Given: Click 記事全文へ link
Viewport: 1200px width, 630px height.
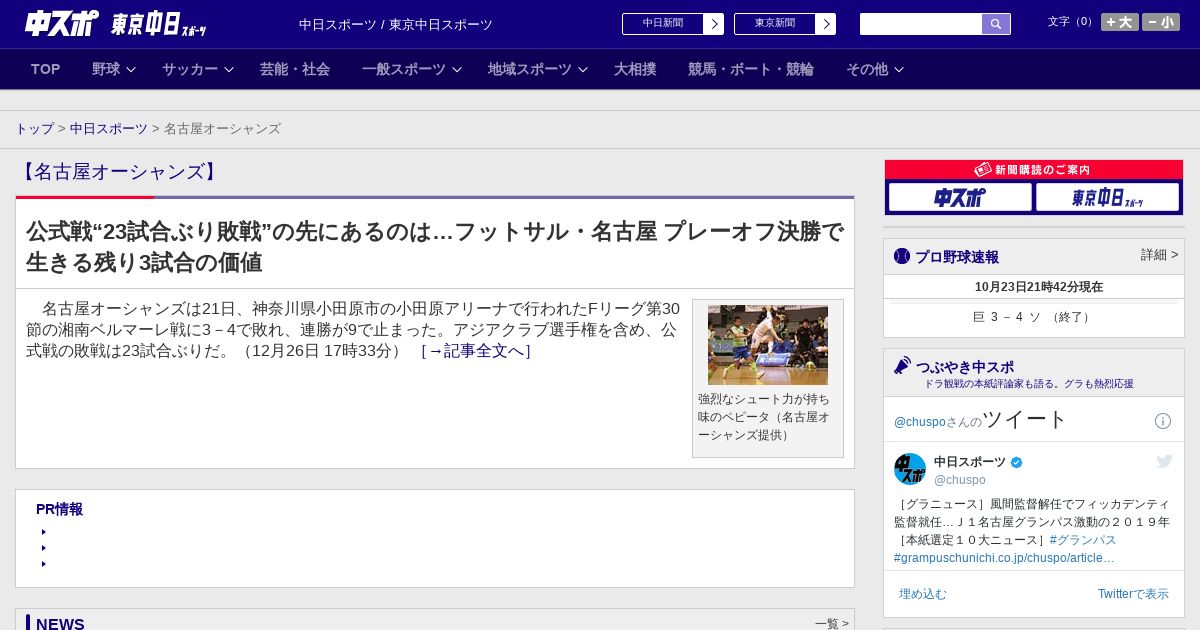Looking at the screenshot, I should (476, 351).
